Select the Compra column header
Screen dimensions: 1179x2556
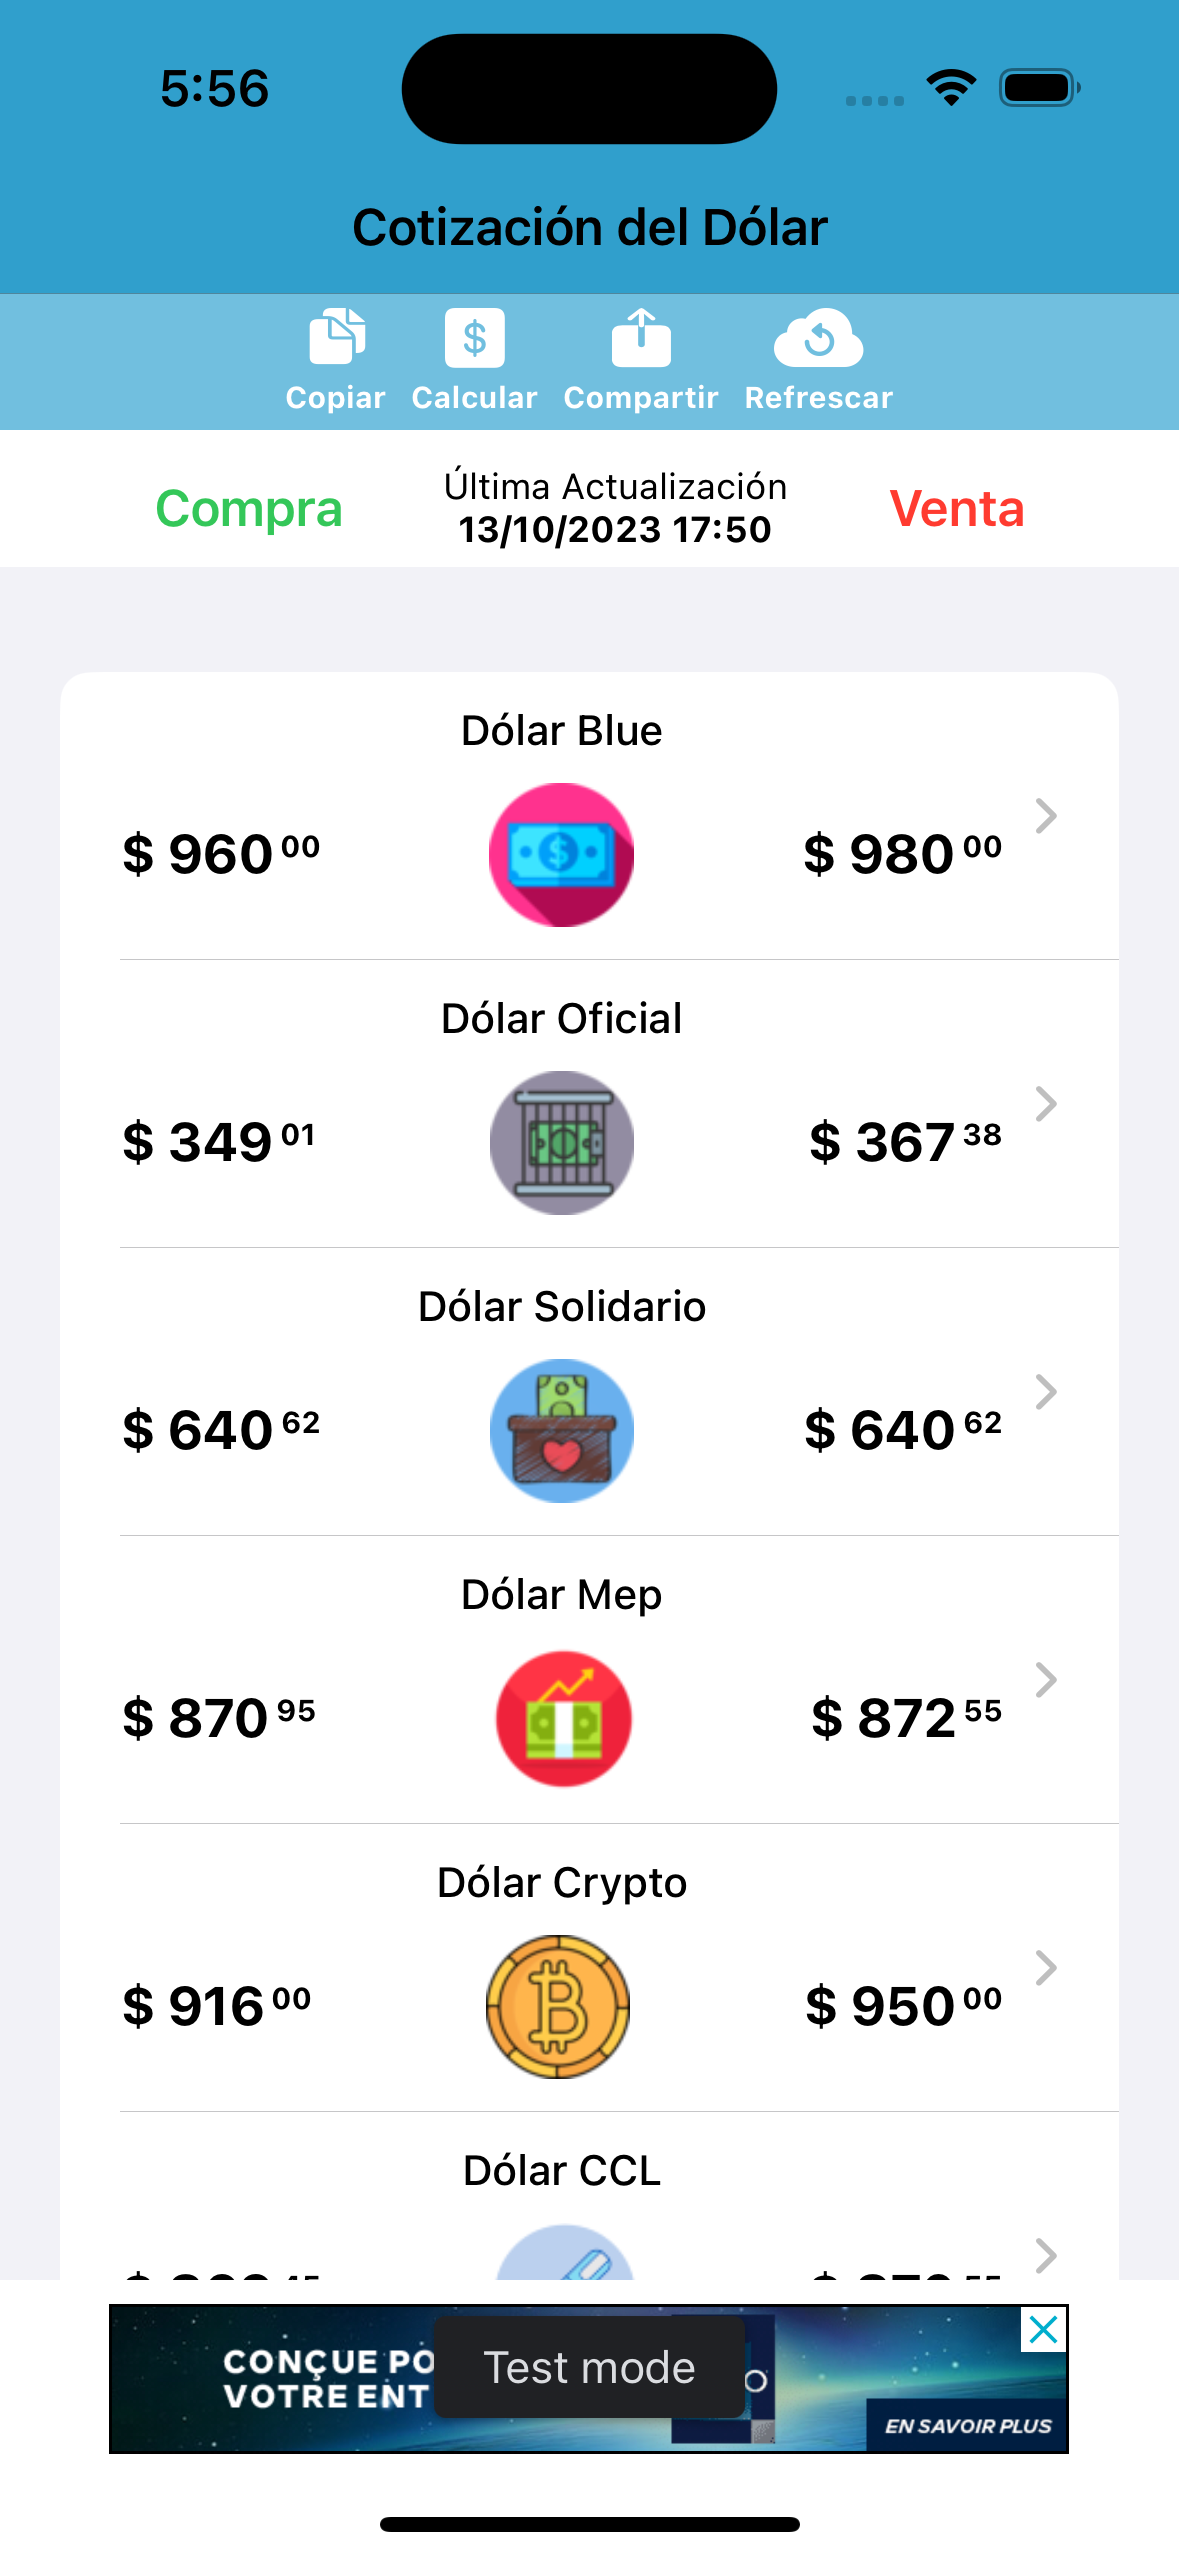(x=249, y=508)
